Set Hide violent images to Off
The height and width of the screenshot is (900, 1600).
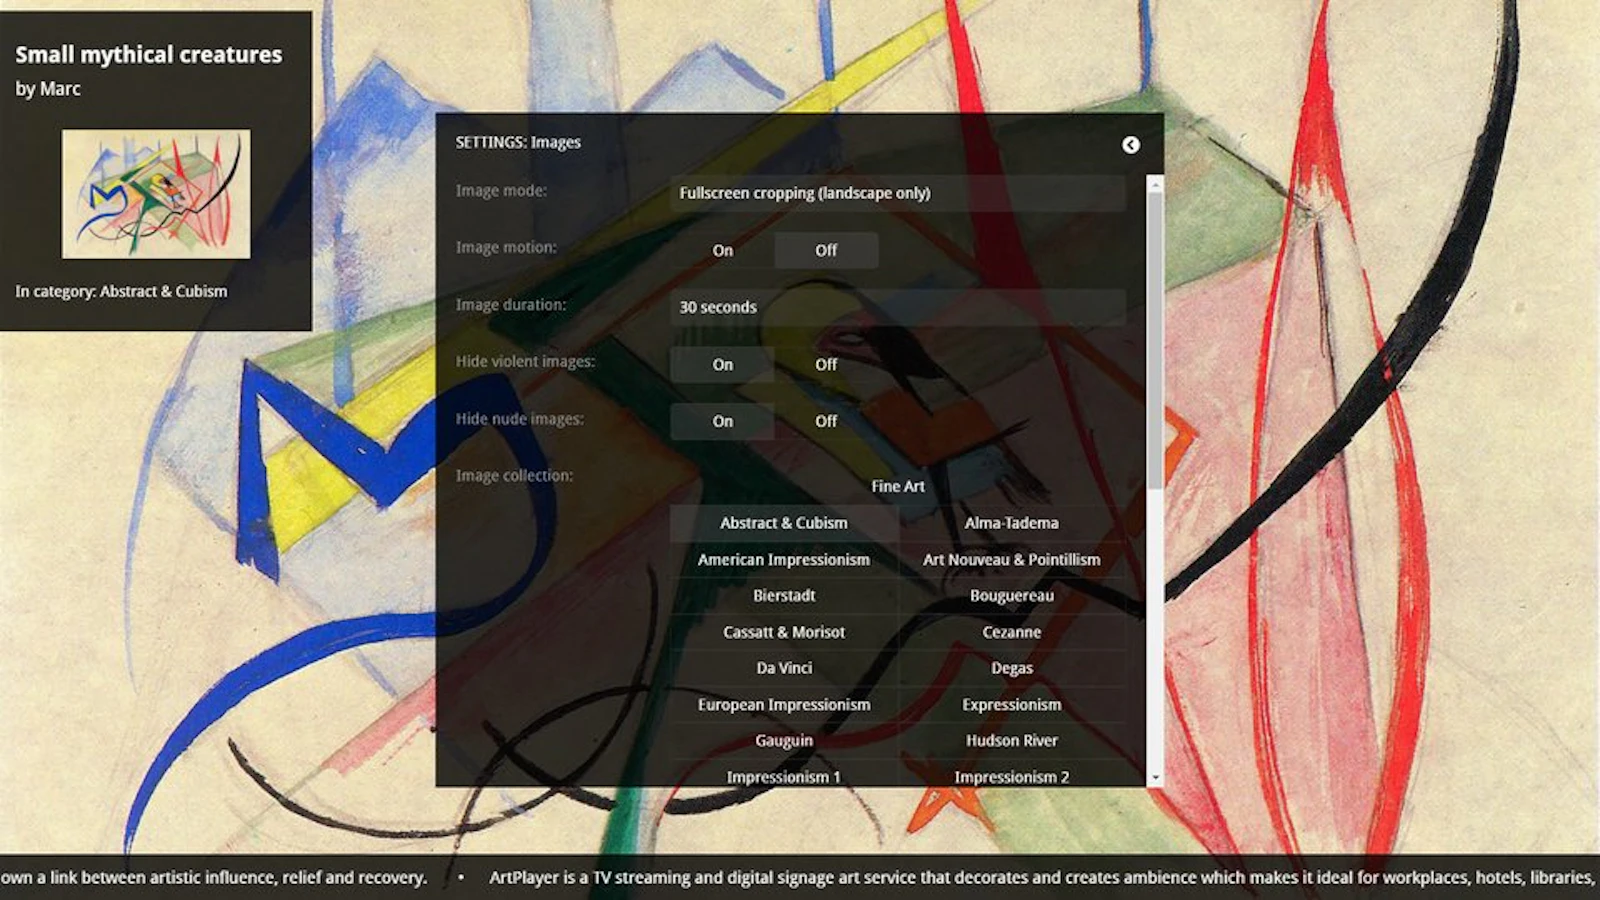tap(826, 364)
